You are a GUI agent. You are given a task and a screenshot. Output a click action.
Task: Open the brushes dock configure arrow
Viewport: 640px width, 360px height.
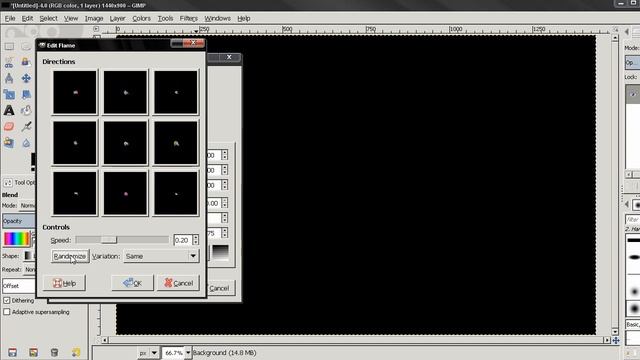click(x=627, y=204)
